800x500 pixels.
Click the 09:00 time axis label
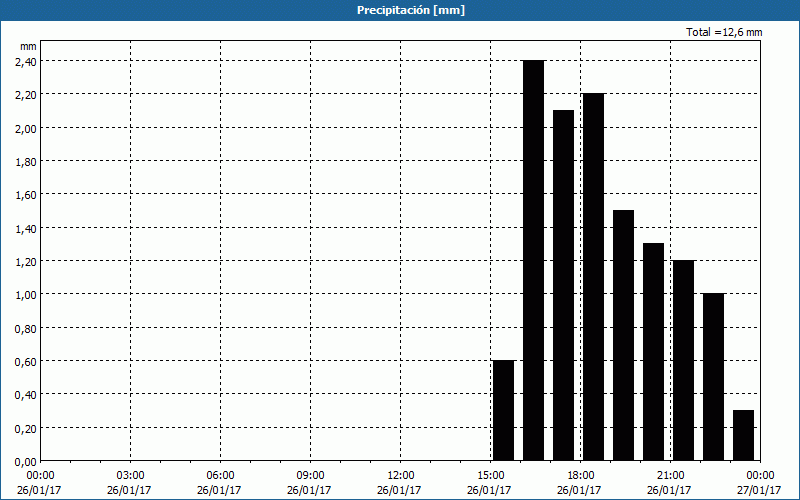click(x=310, y=476)
